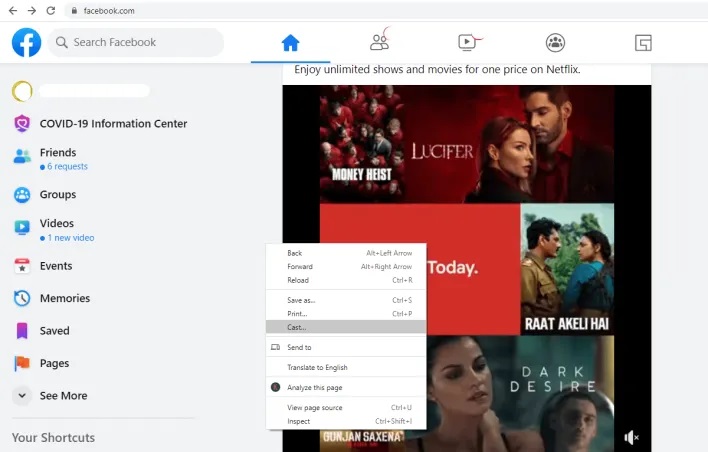Viewport: 708px width, 452px height.
Task: Open the Gaming tab icon
Action: [643, 43]
